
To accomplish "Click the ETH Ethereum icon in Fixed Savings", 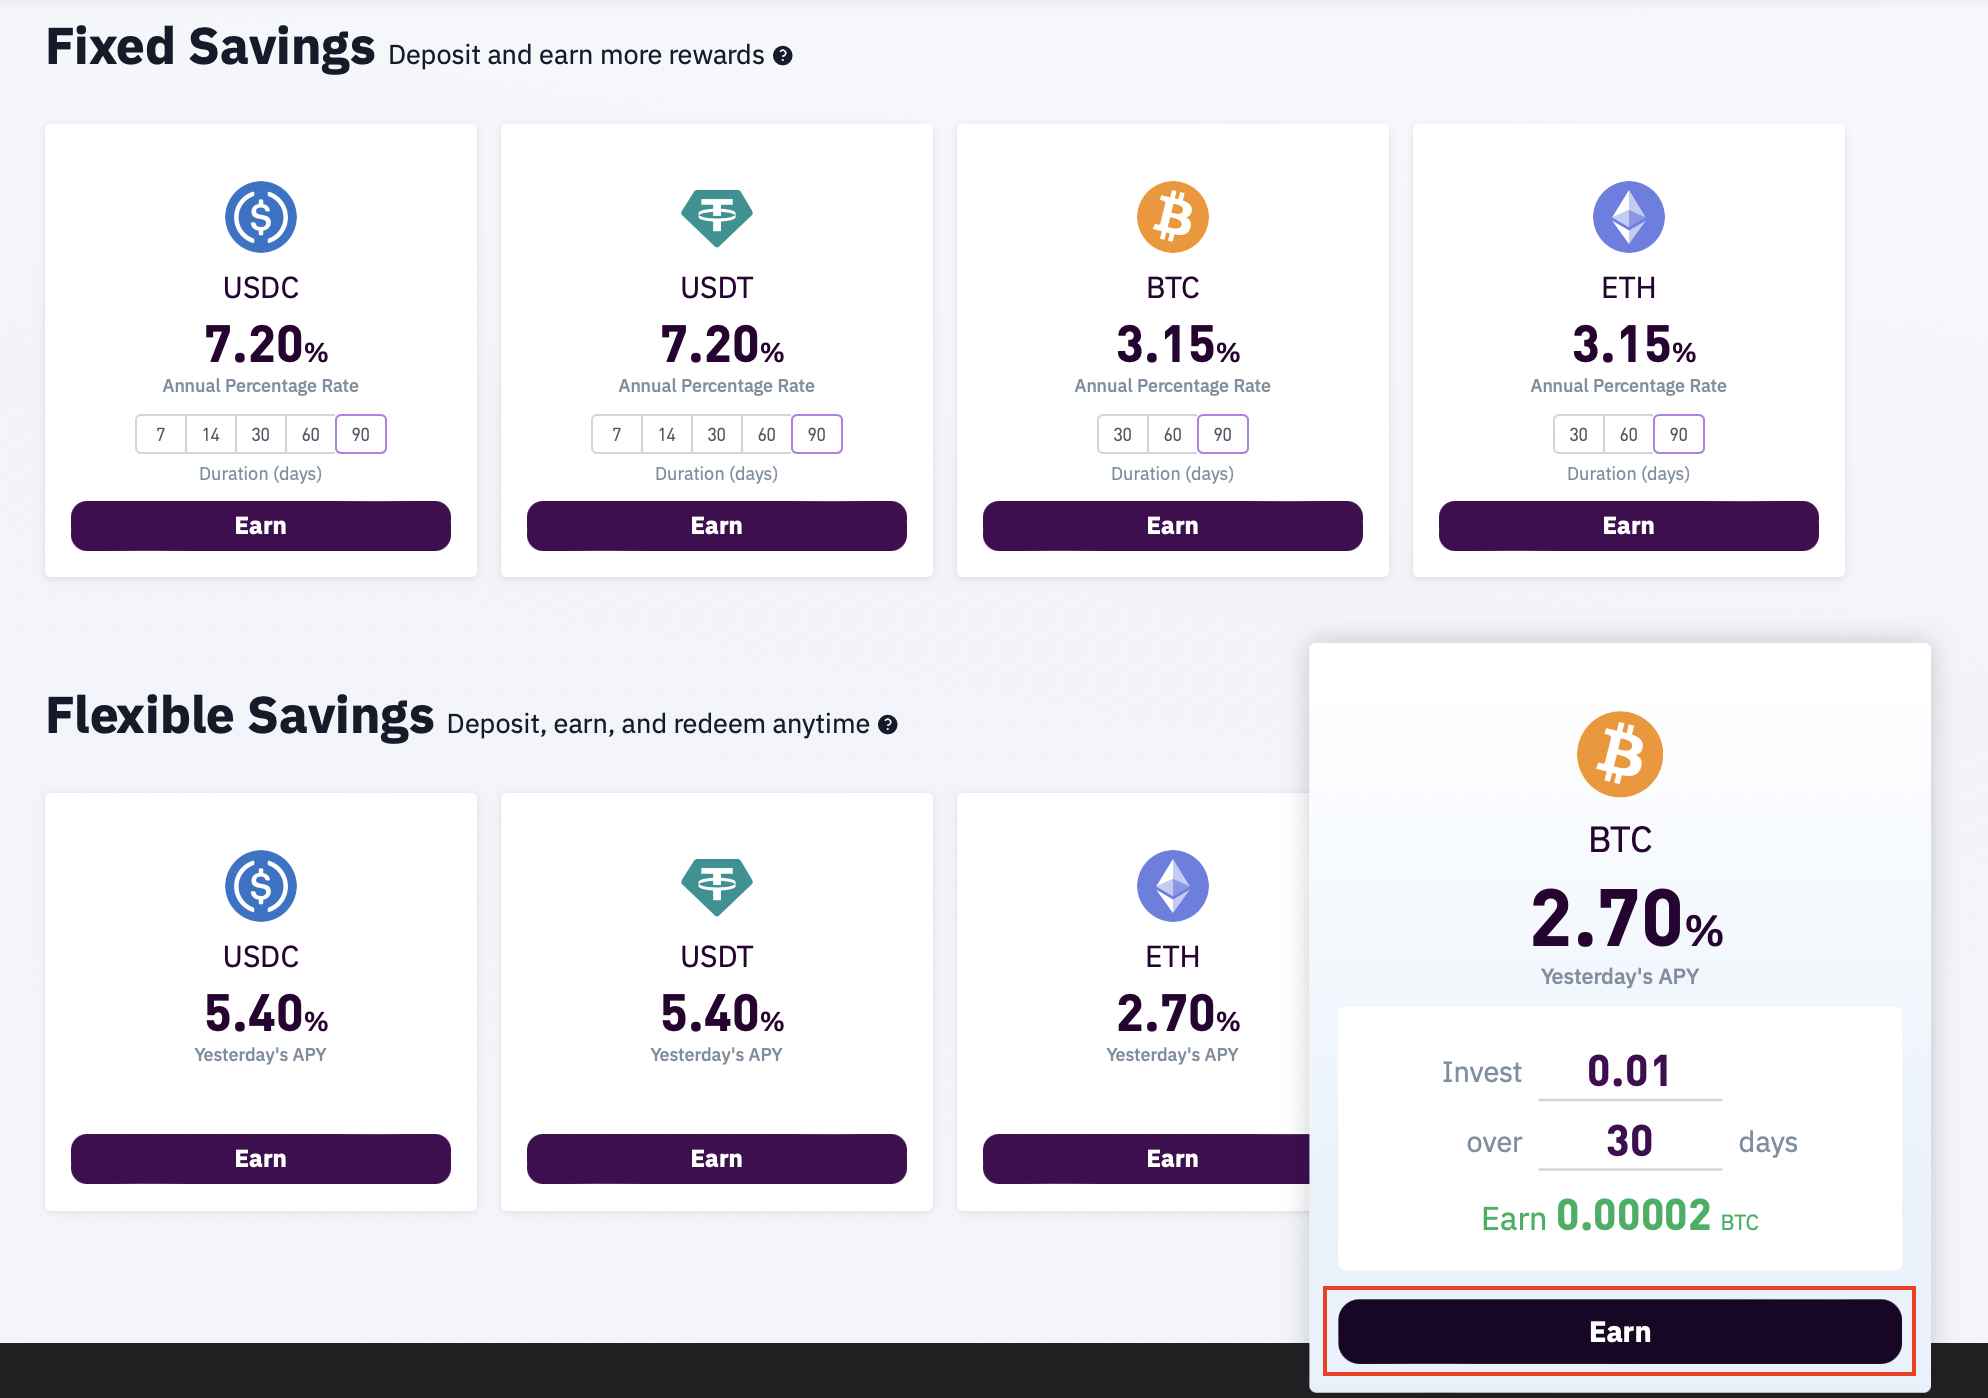I will pos(1629,217).
